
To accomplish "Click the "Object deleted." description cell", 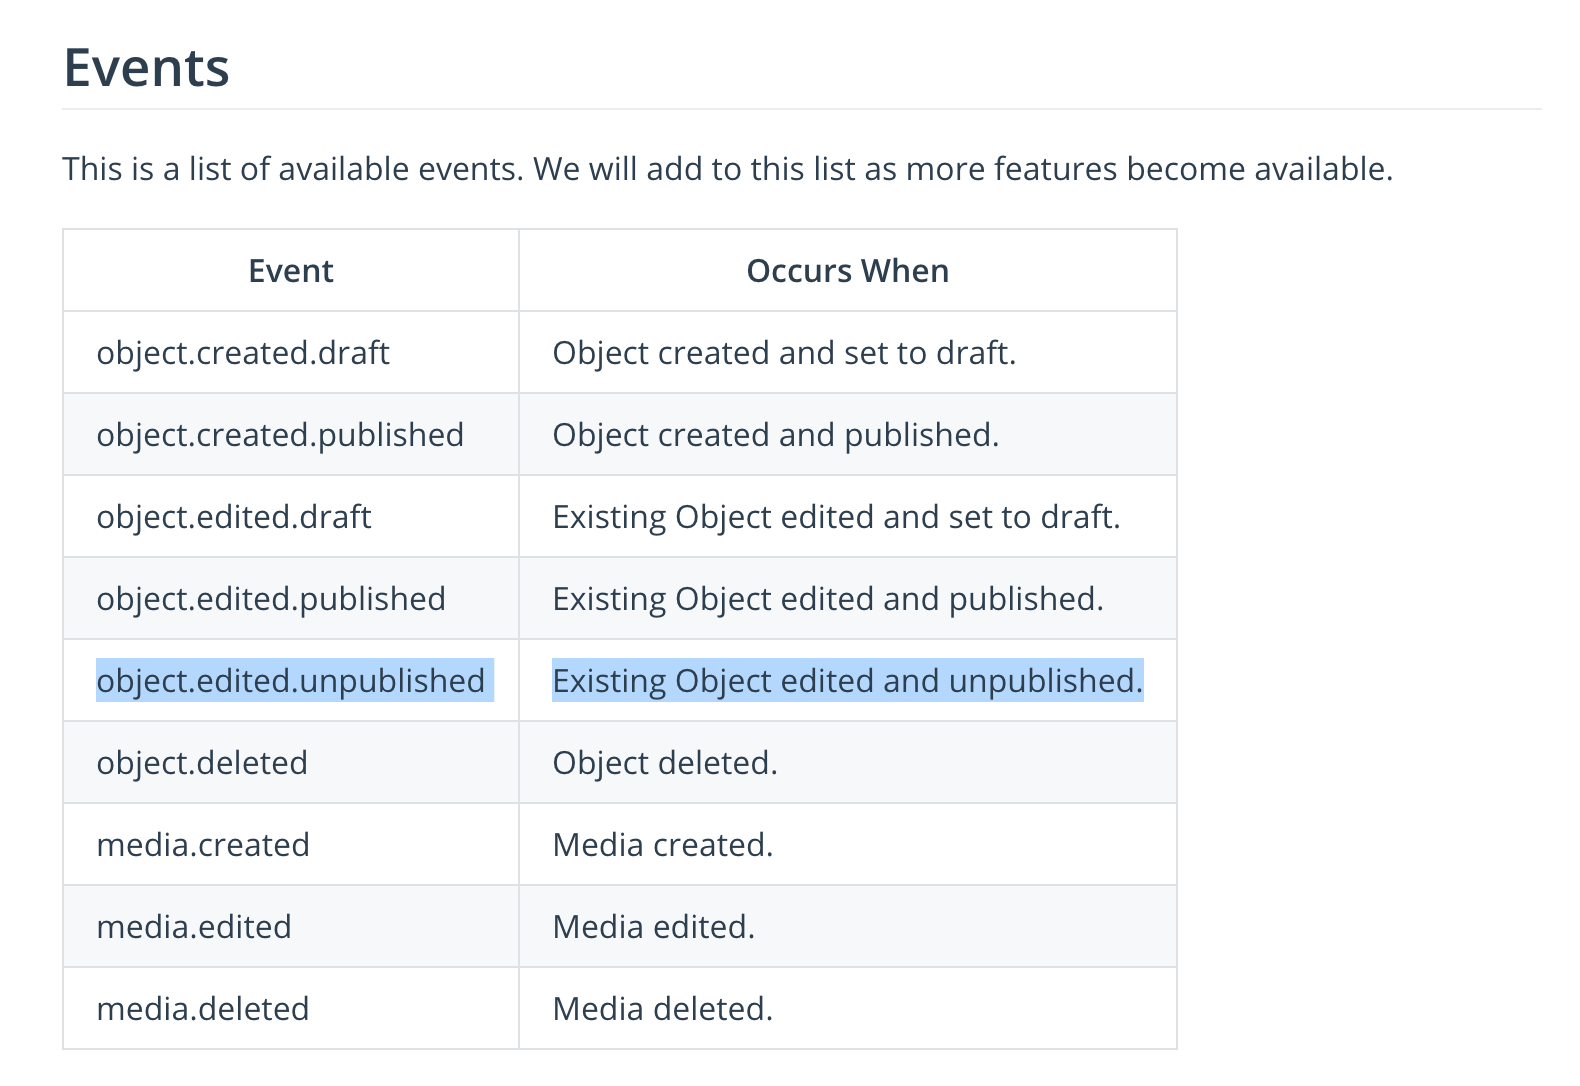I will point(665,763).
